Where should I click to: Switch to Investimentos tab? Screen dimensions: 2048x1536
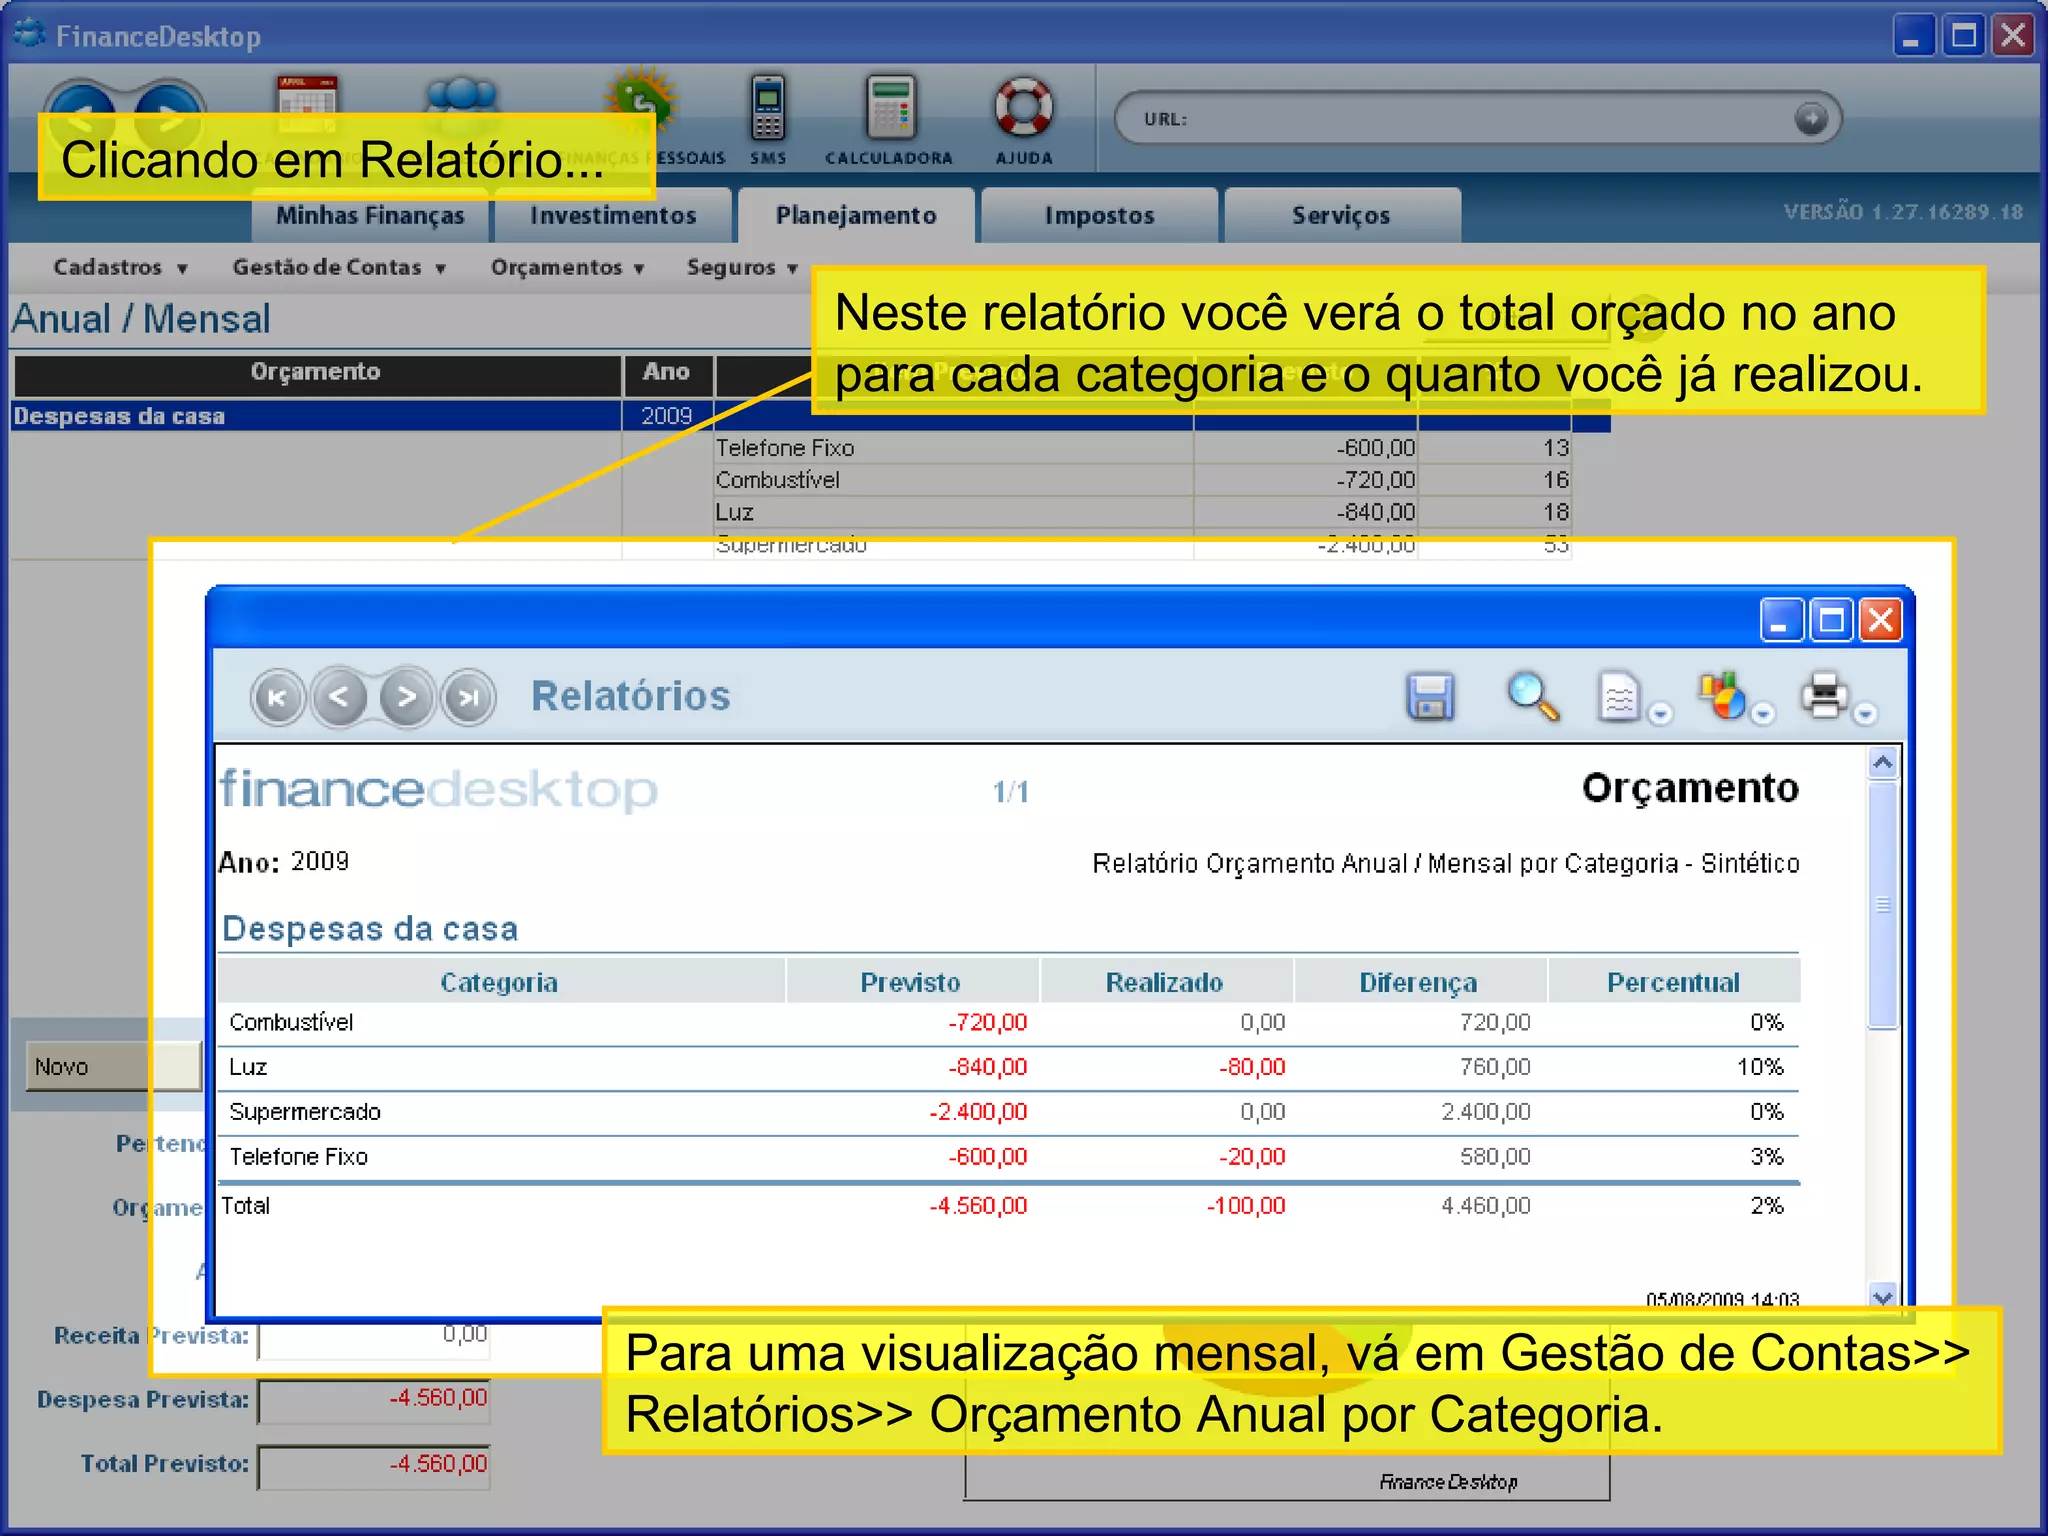(613, 215)
